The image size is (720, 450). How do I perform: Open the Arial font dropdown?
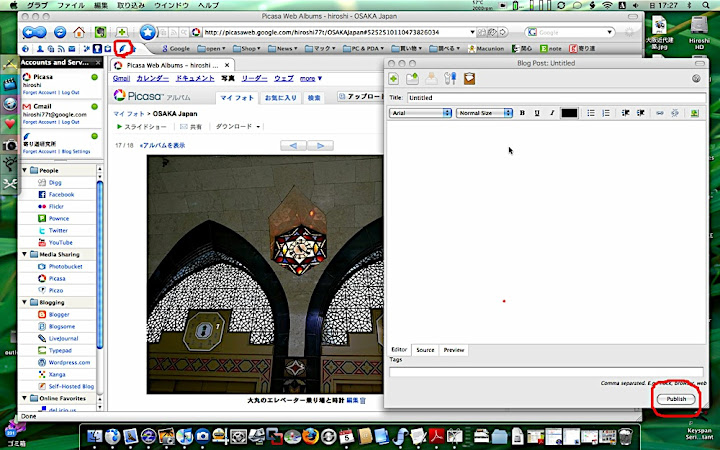click(420, 113)
